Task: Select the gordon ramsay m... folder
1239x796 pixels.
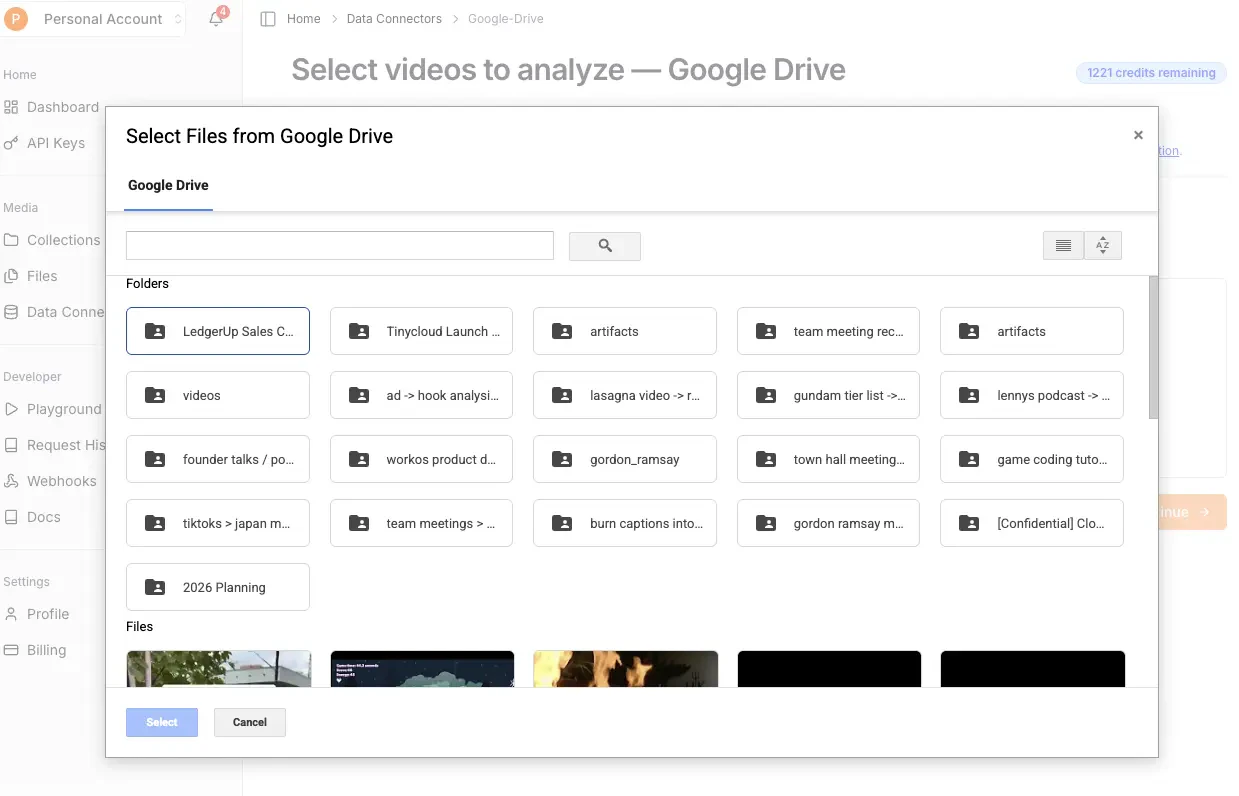Action: coord(829,523)
